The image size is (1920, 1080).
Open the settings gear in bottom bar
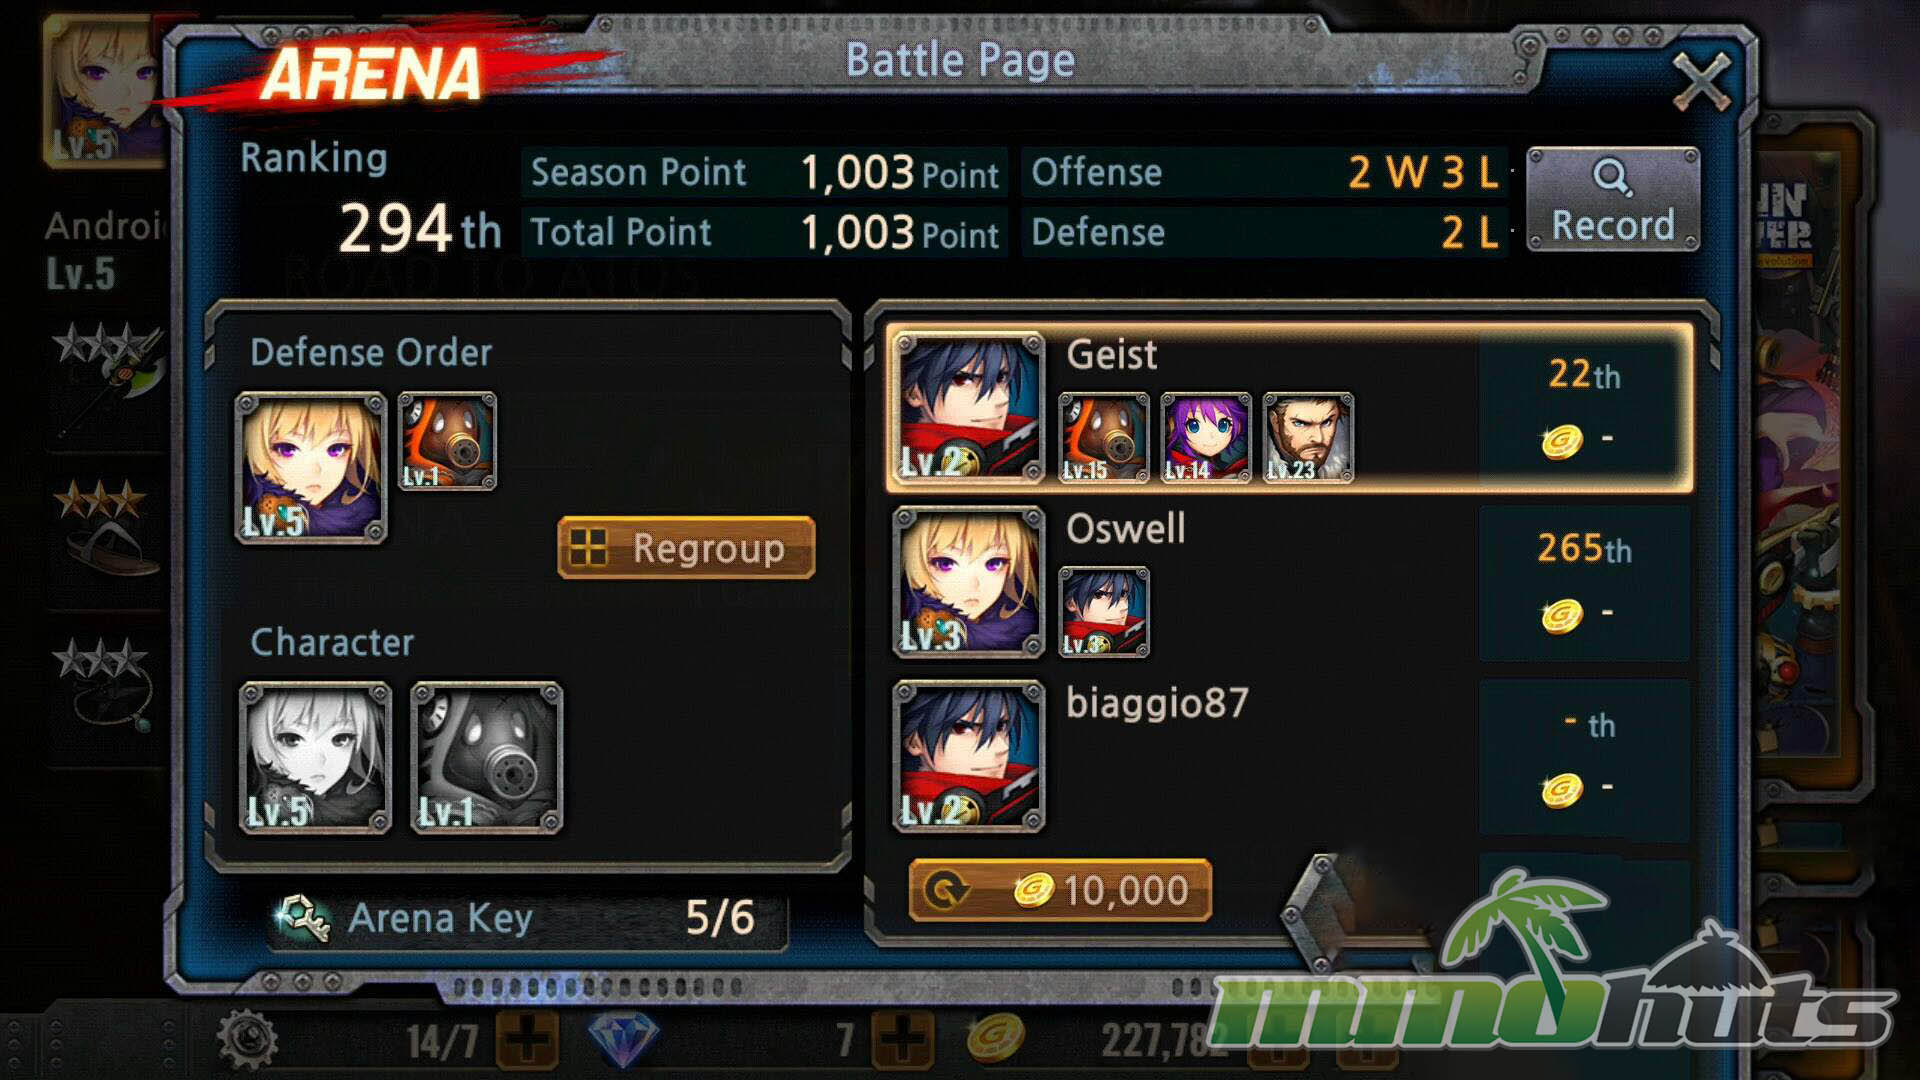pyautogui.click(x=247, y=1039)
